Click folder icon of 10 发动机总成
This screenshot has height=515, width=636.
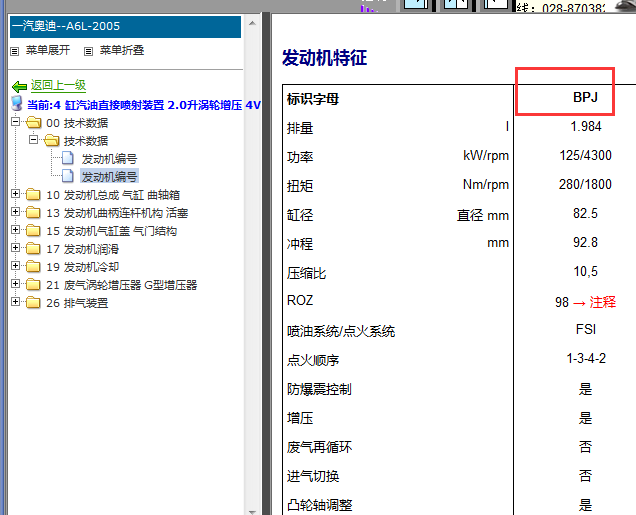[x=33, y=194]
